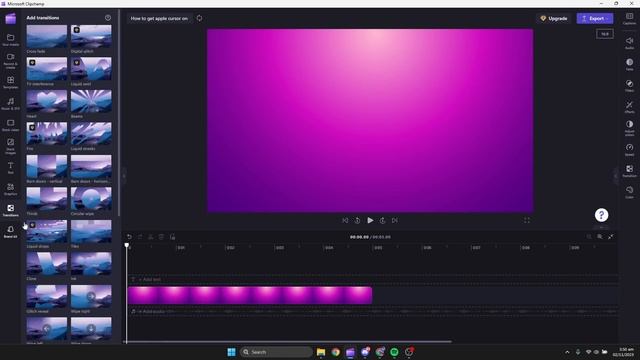Image resolution: width=640 pixels, height=360 pixels.
Task: Click the round help question-mark button
Action: (601, 215)
